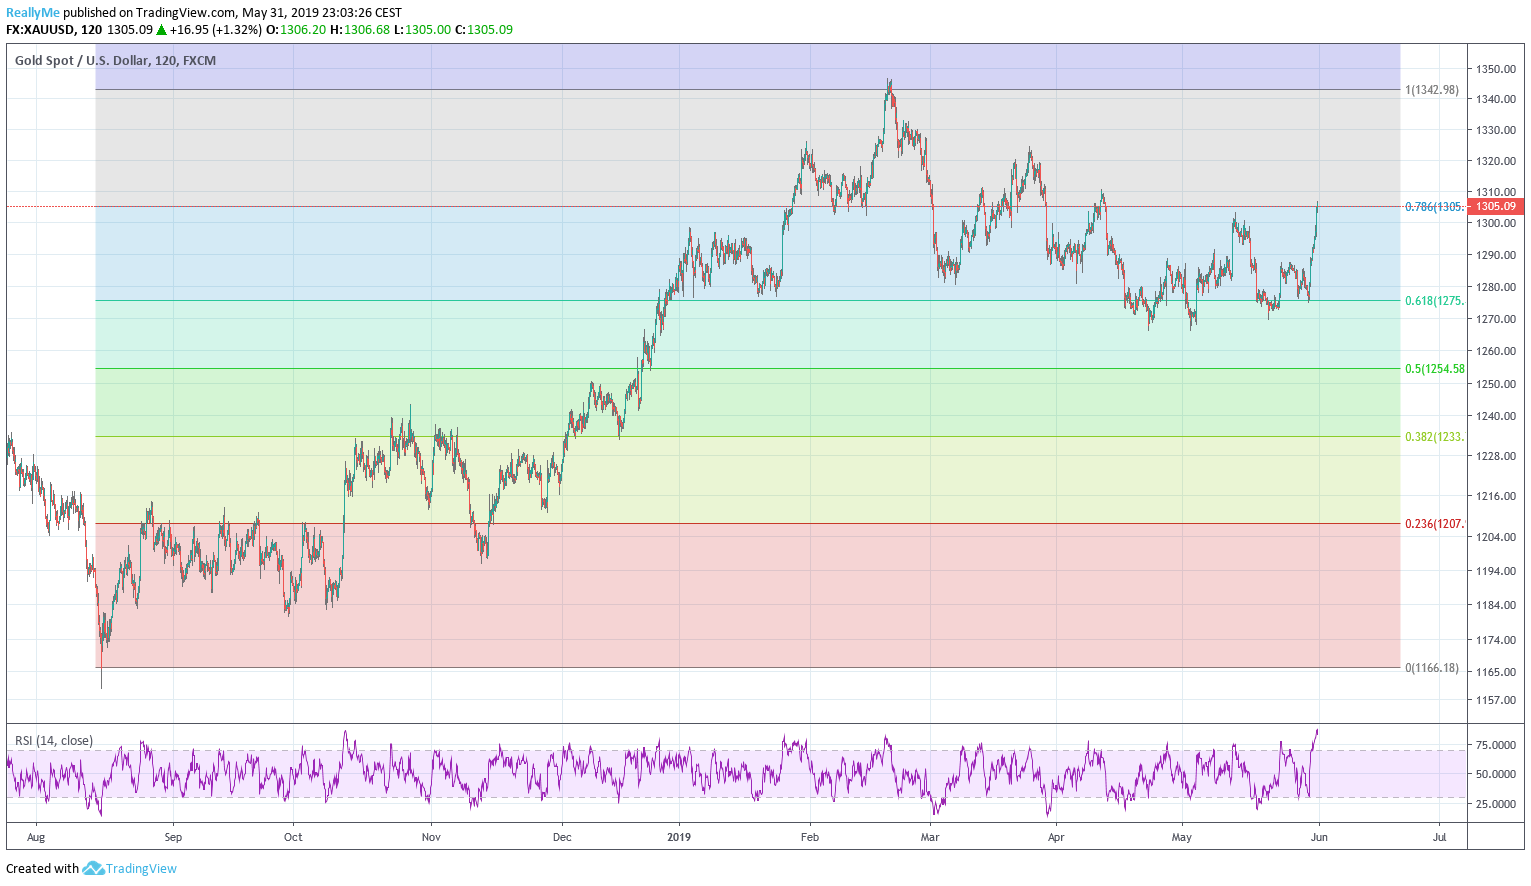
Task: Click the Jun label on time axis
Action: pos(1319,837)
